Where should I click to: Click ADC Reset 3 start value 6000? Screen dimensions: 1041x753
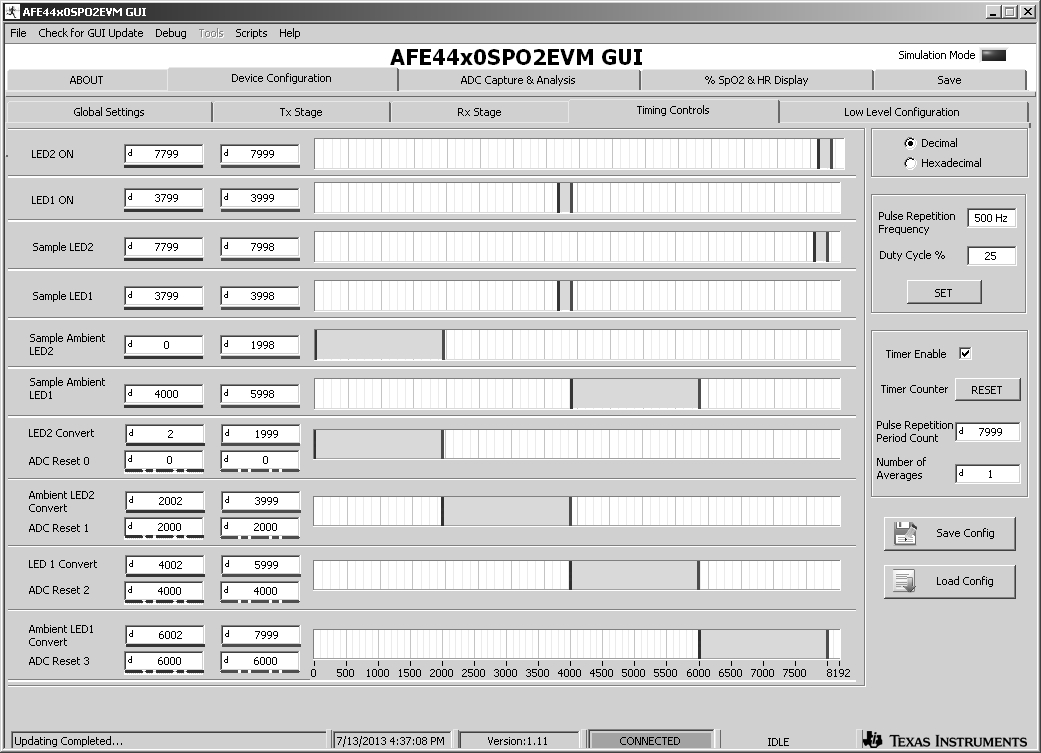tap(164, 661)
